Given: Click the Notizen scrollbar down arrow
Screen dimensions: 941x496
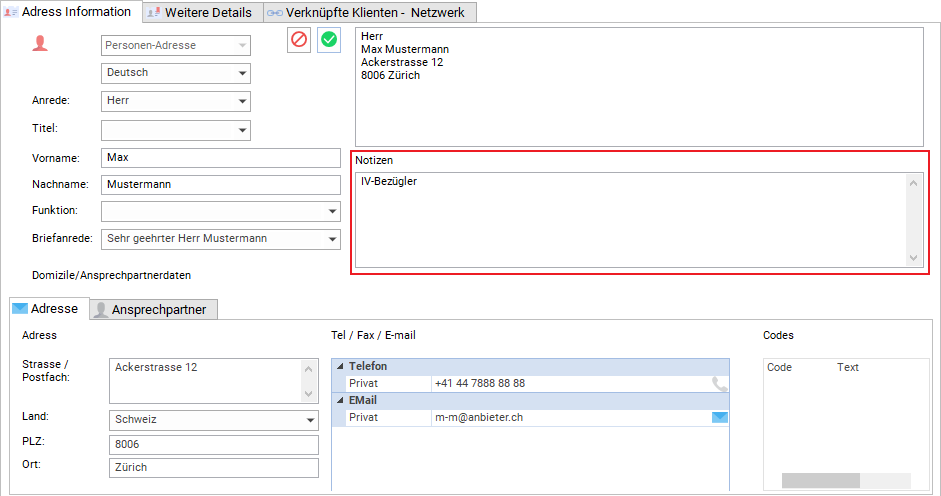Looking at the screenshot, I should click(913, 258).
